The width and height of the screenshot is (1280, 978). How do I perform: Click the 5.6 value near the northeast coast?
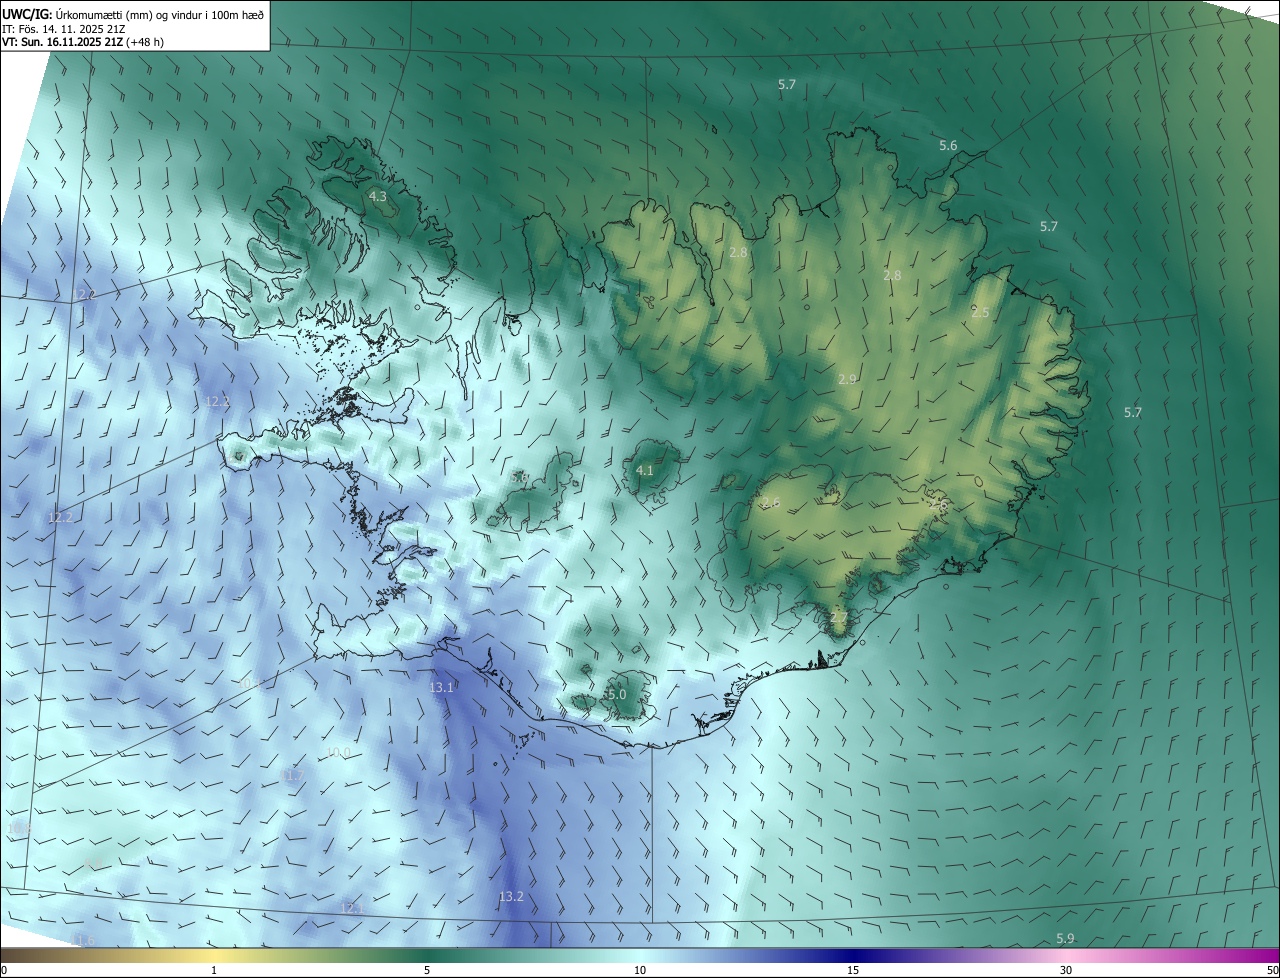(x=948, y=146)
